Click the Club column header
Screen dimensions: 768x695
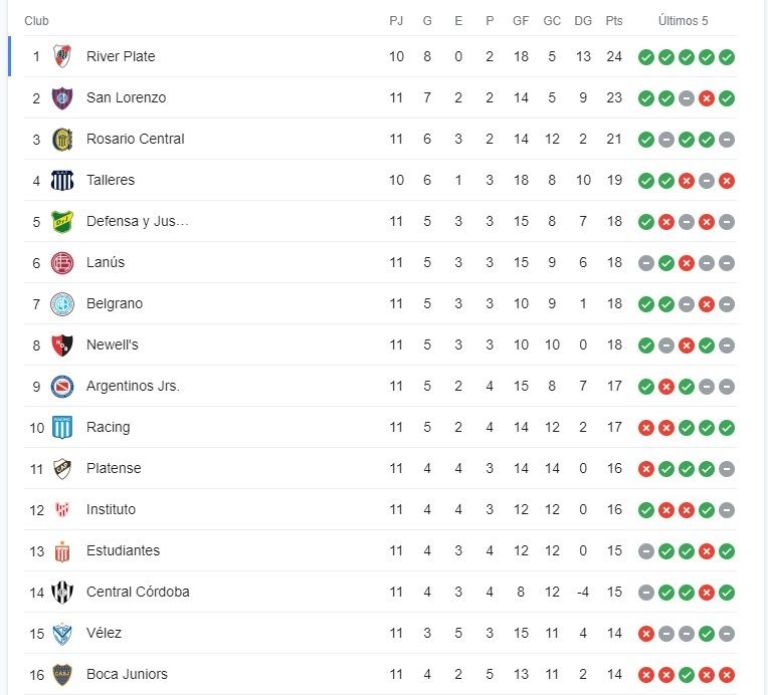pyautogui.click(x=37, y=21)
